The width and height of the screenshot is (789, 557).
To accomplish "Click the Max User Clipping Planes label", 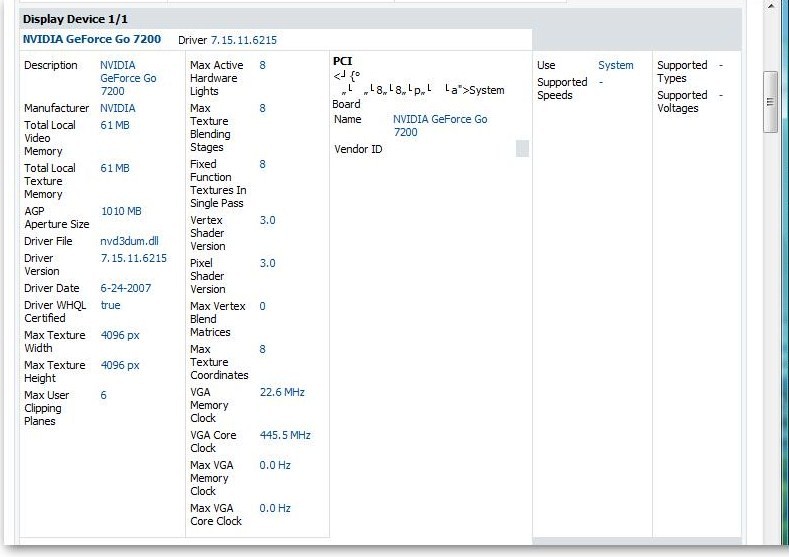I will 47,408.
